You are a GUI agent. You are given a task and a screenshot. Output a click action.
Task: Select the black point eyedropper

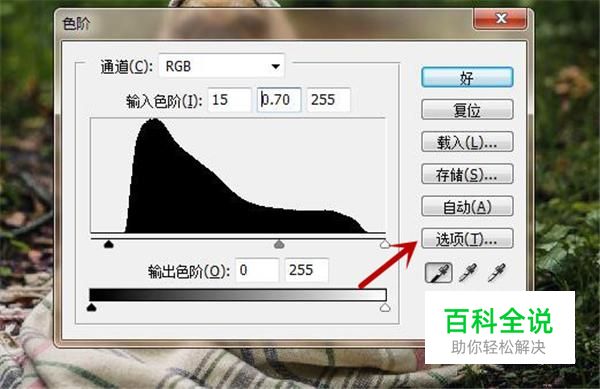[439, 273]
